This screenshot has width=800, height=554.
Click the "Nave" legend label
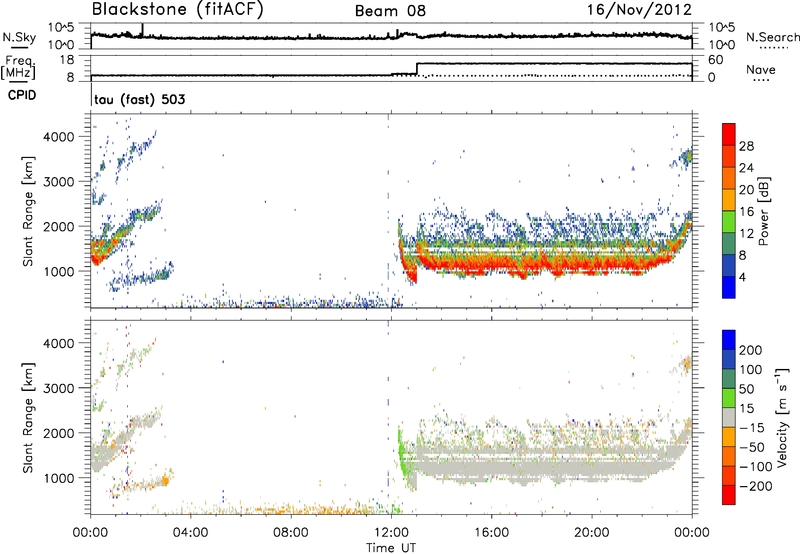click(x=761, y=69)
